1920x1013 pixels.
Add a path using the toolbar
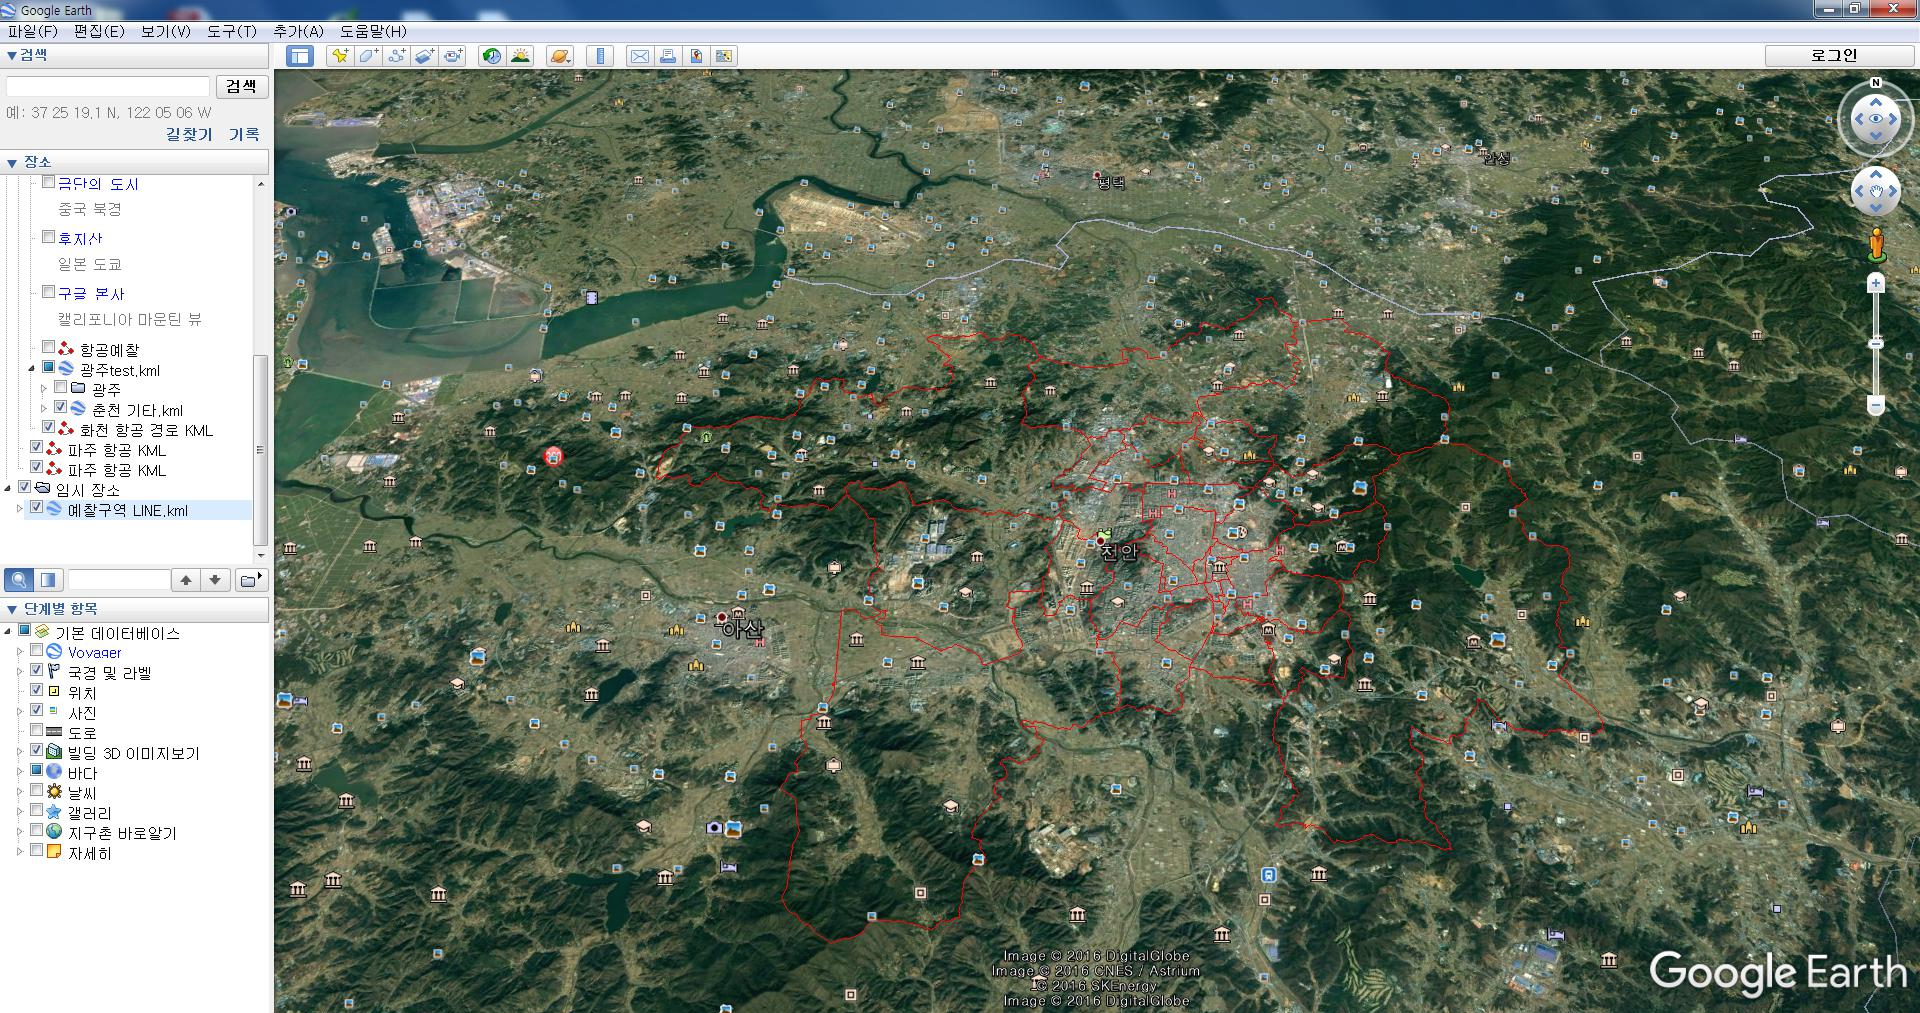(x=397, y=56)
